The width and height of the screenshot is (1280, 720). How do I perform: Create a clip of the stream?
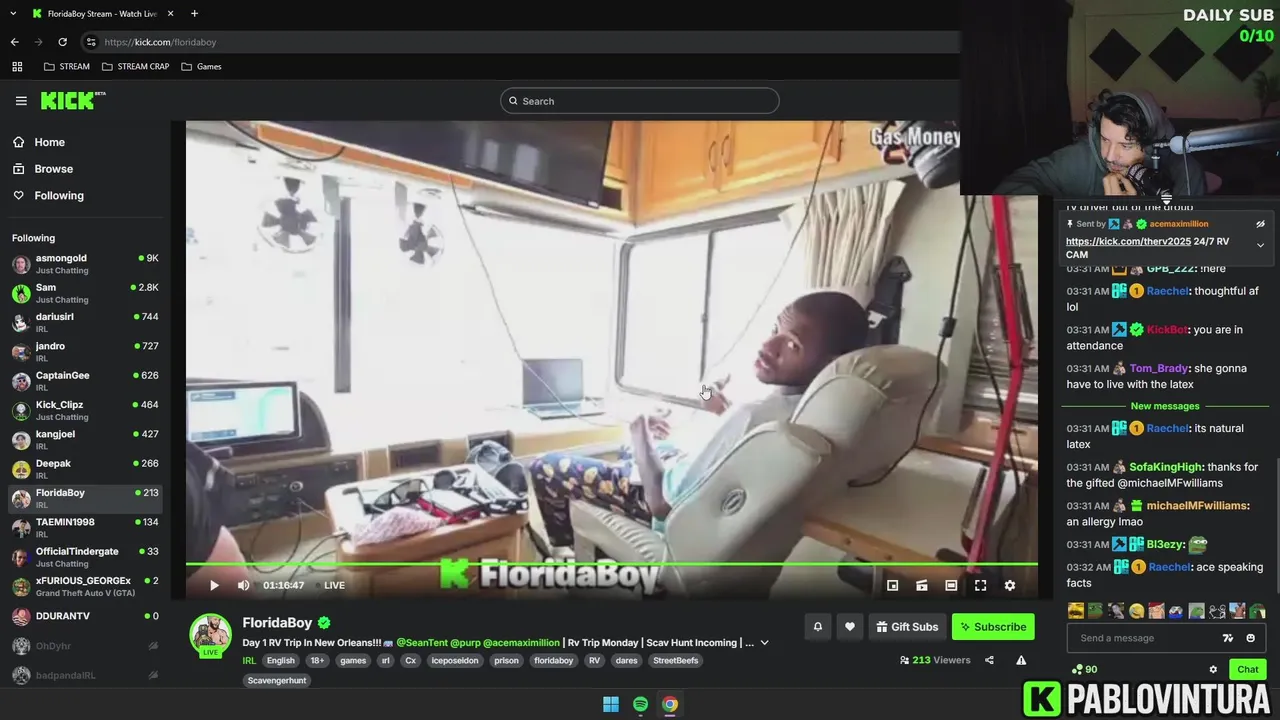click(x=922, y=585)
